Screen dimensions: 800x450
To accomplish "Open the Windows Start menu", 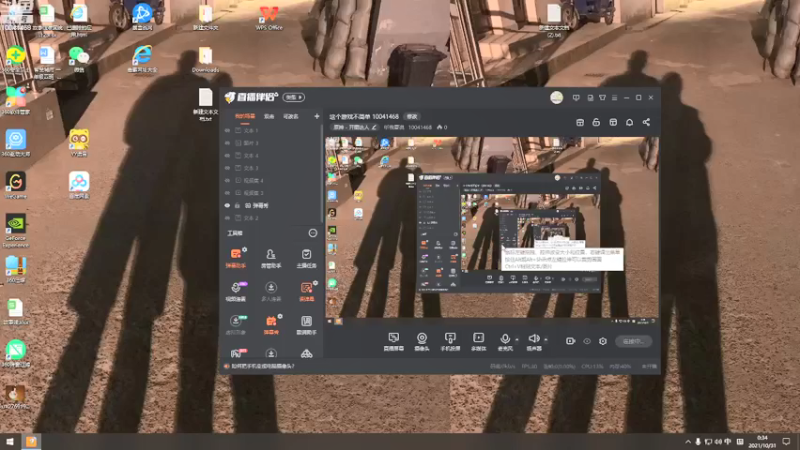I will point(10,441).
